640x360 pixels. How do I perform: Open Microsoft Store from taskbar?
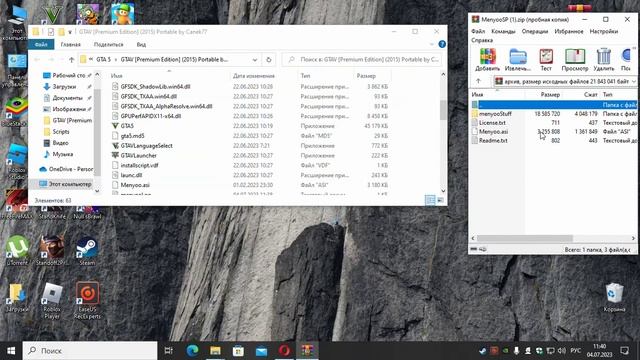click(x=238, y=351)
